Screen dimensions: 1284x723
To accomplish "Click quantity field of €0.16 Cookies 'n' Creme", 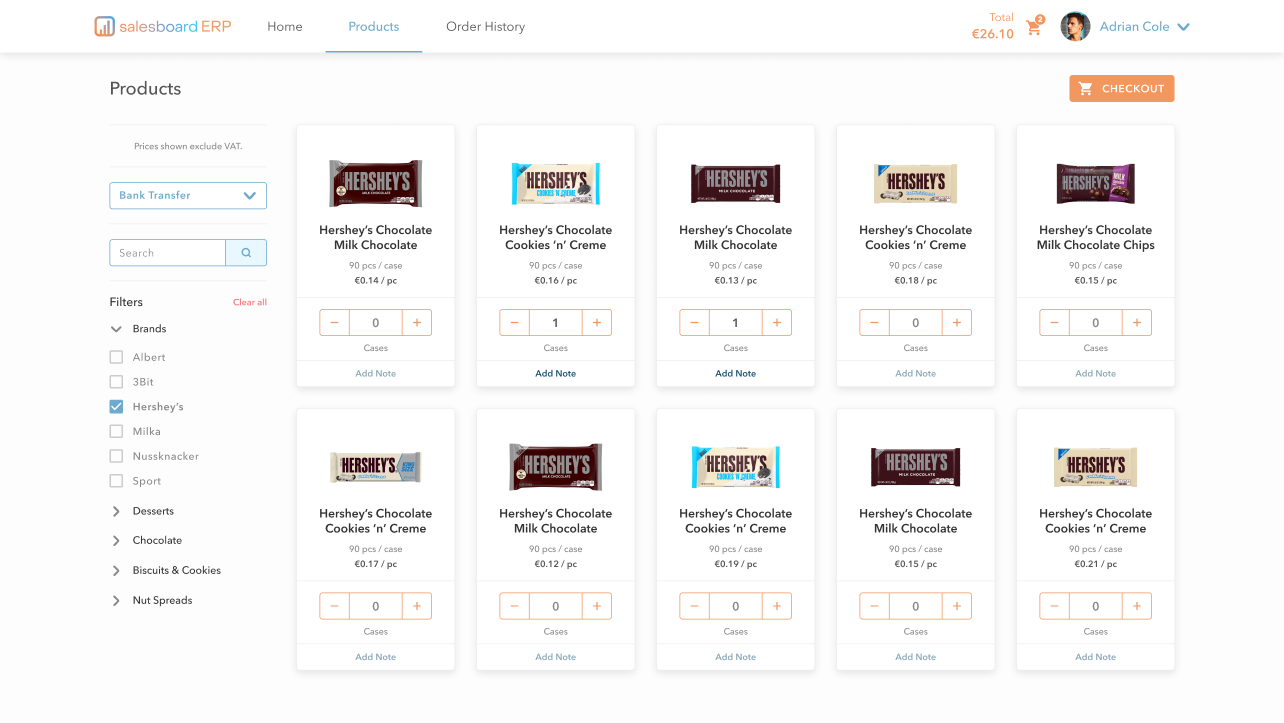I will (556, 323).
